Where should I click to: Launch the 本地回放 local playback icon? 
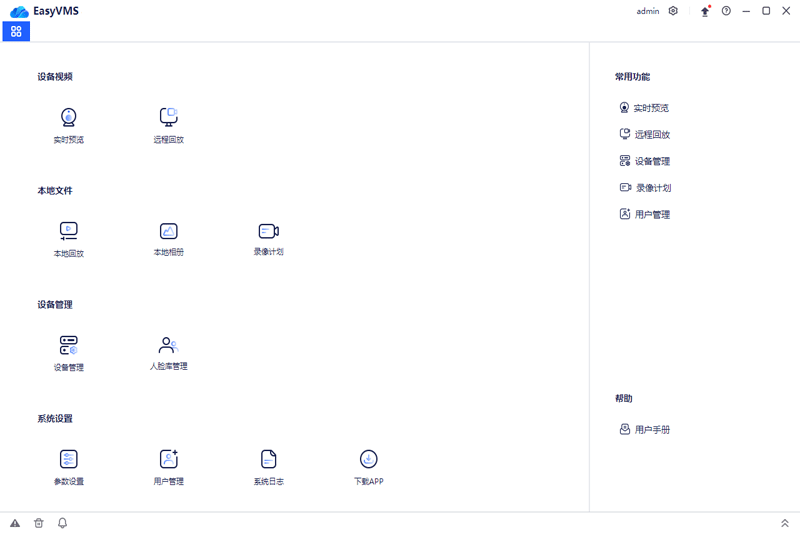pos(68,231)
